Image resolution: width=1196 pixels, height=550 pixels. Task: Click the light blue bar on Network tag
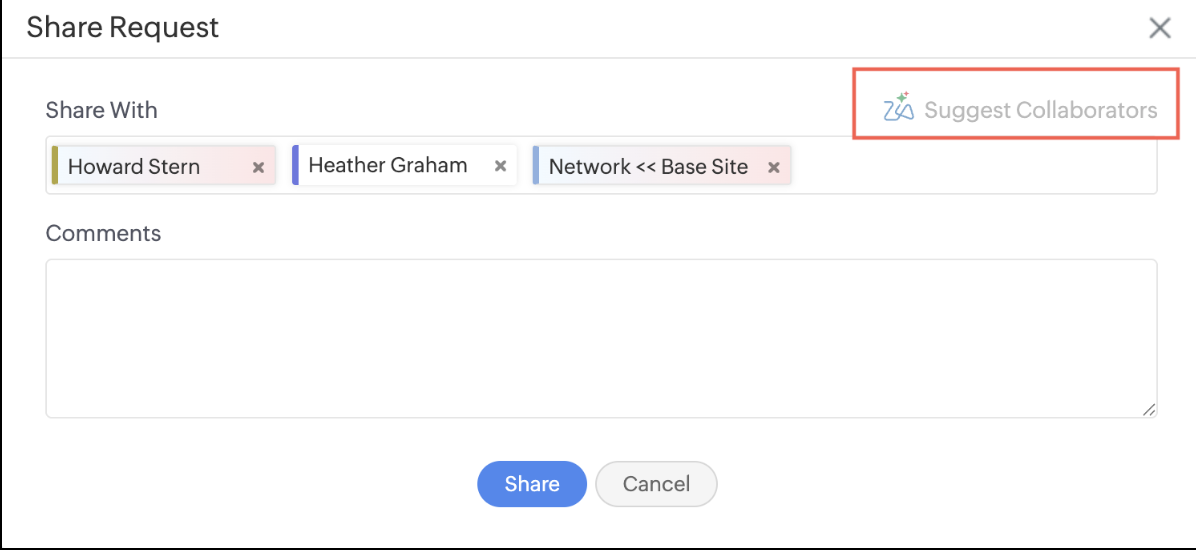click(536, 166)
